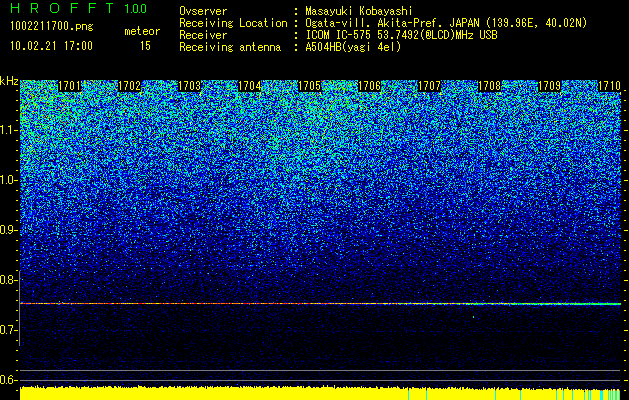629x400 pixels.
Task: Click the 1.0 frequency axis label
Action: (x=8, y=180)
